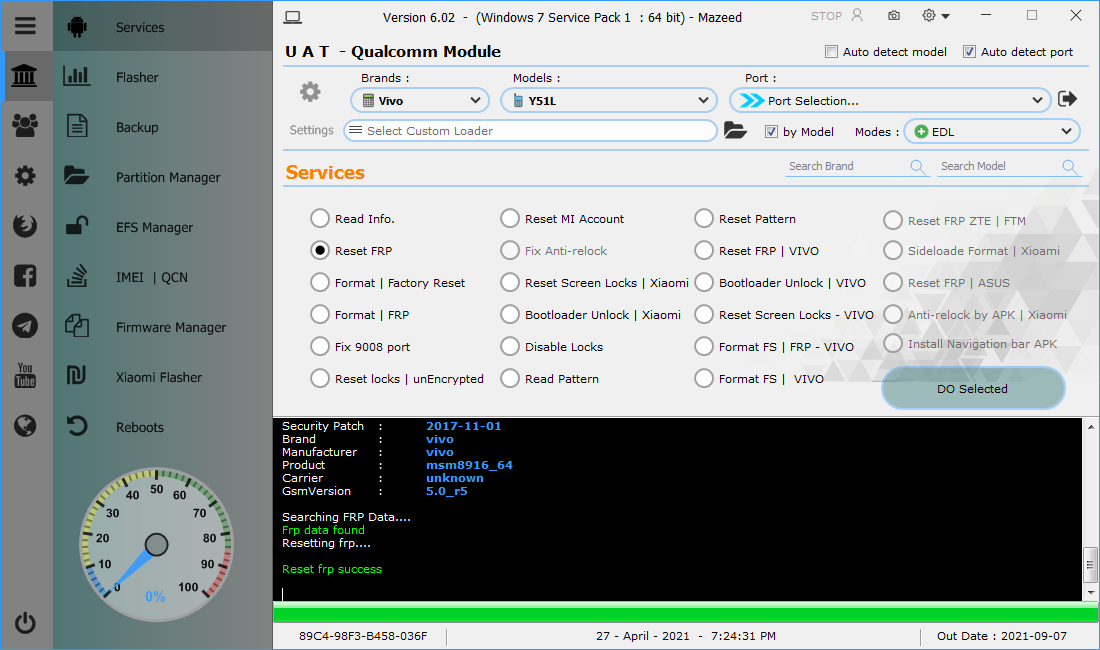Select Read Pattern radio option
Viewport: 1100px width, 650px height.
point(510,379)
